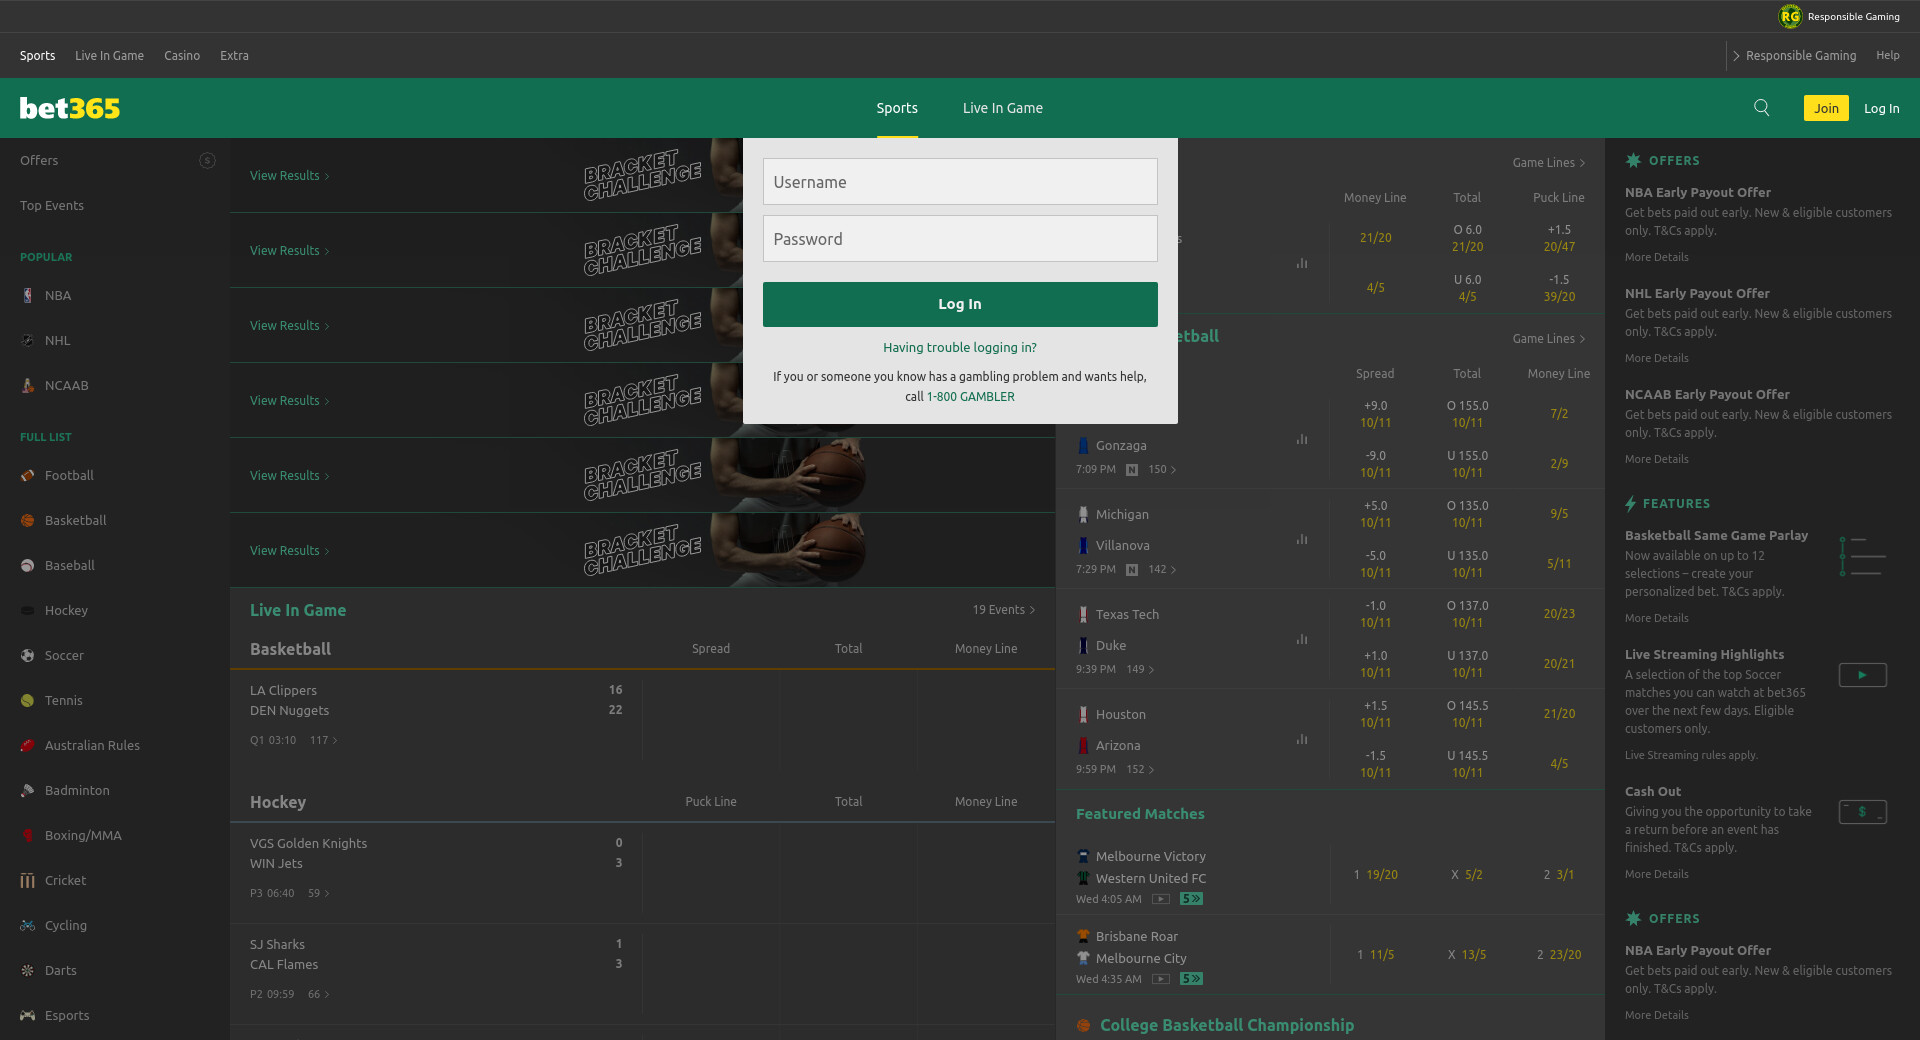This screenshot has width=1920, height=1040.
Task: Click the Cash Out dollar icon
Action: point(1862,812)
